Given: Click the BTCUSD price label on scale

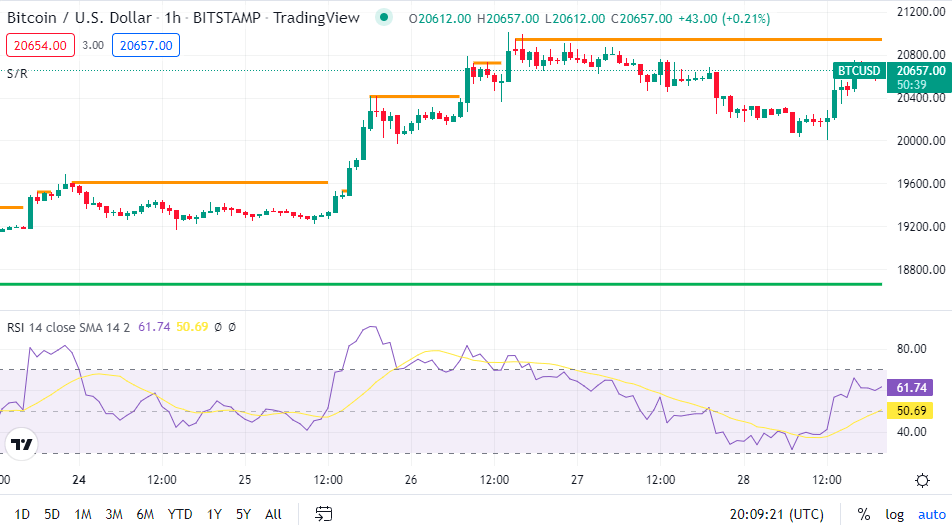Looking at the screenshot, I should (858, 71).
